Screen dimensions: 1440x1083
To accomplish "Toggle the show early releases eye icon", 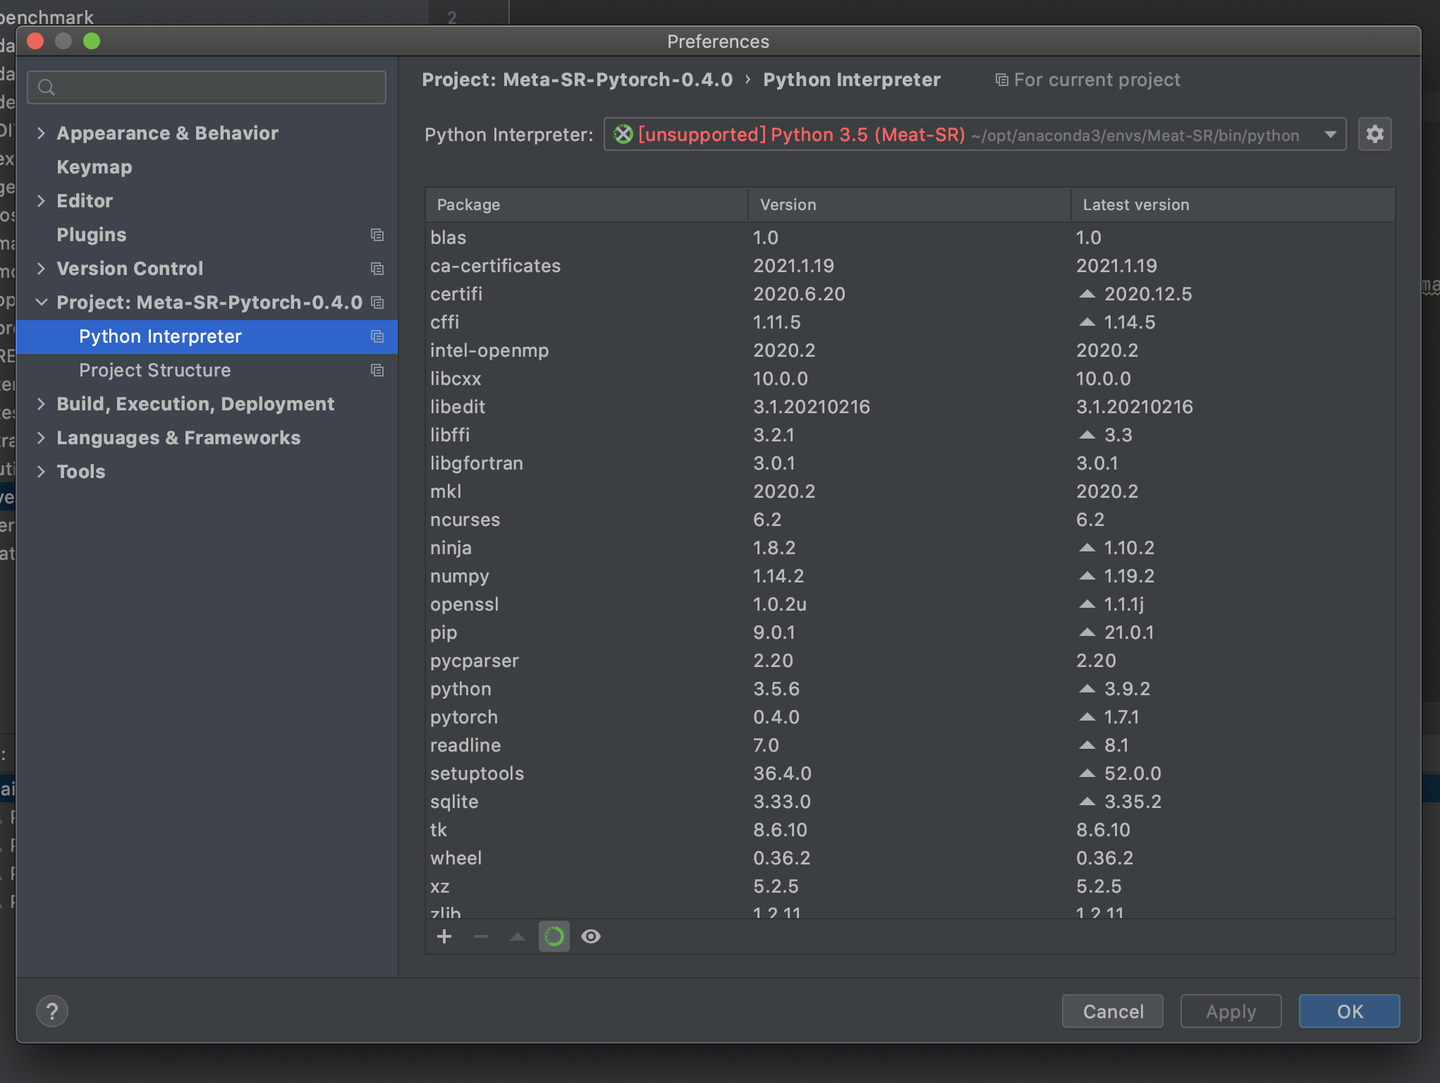I will tap(591, 937).
